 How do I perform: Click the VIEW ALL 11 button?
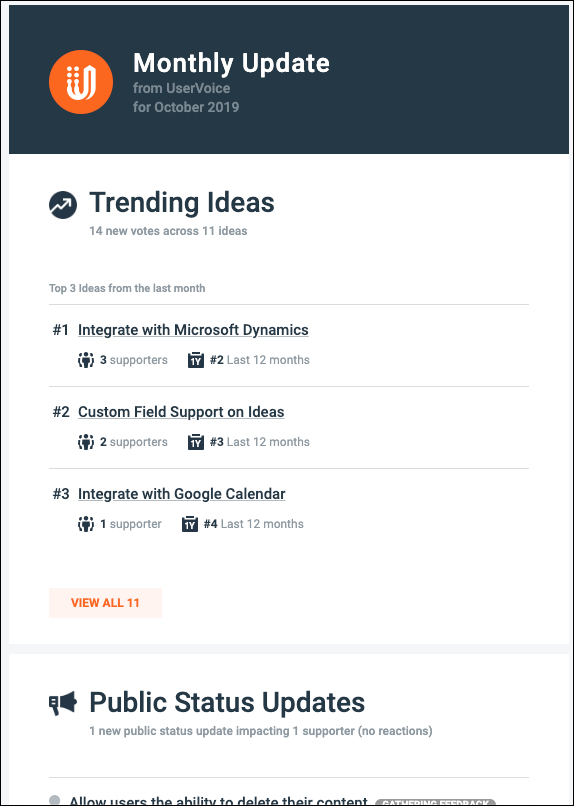tap(105, 603)
